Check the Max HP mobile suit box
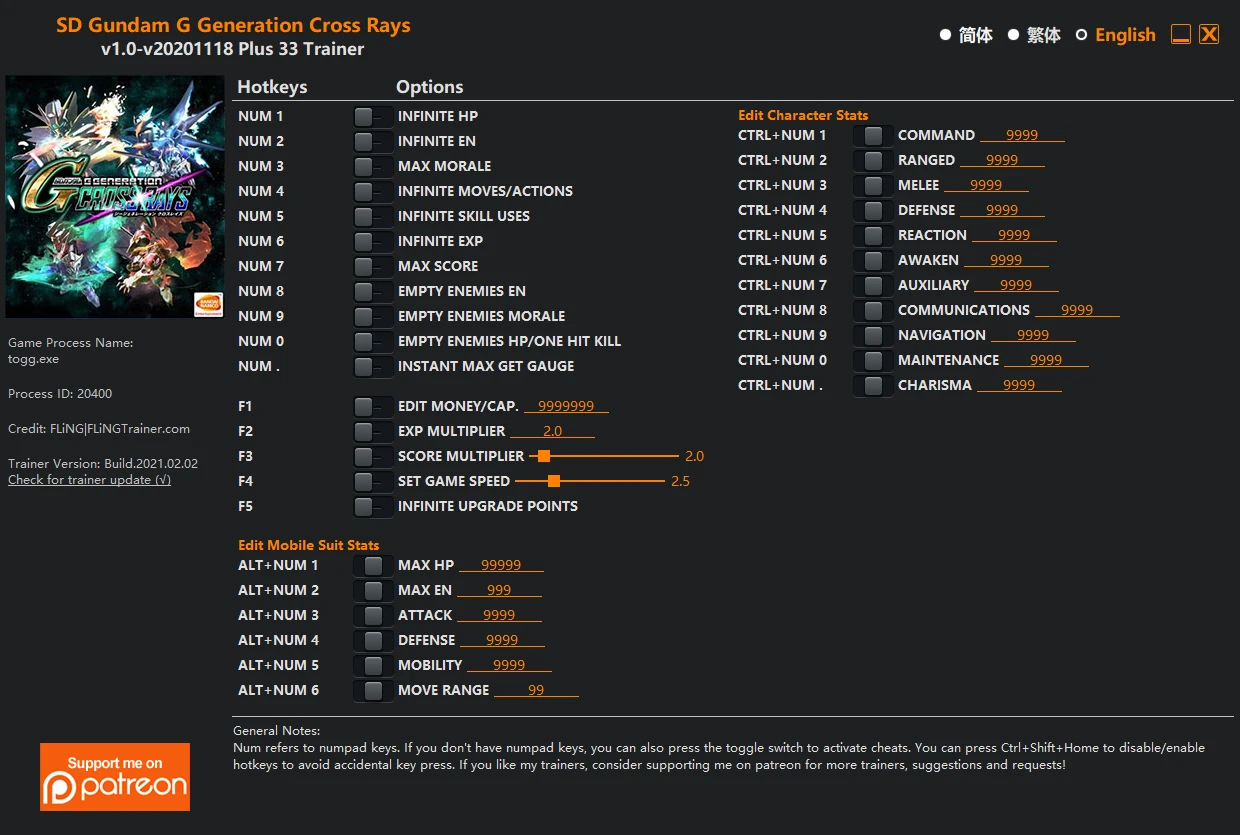The image size is (1240, 835). pos(373,566)
